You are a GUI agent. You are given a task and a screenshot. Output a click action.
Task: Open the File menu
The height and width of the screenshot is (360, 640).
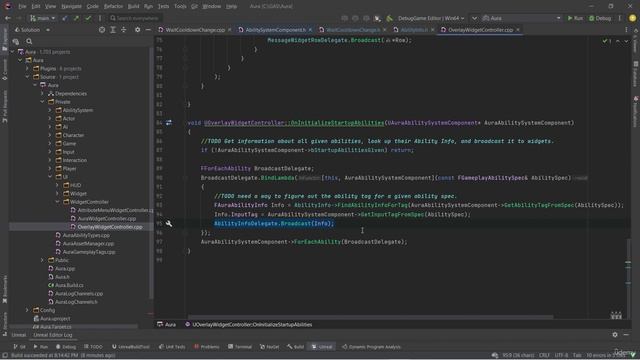point(22,7)
